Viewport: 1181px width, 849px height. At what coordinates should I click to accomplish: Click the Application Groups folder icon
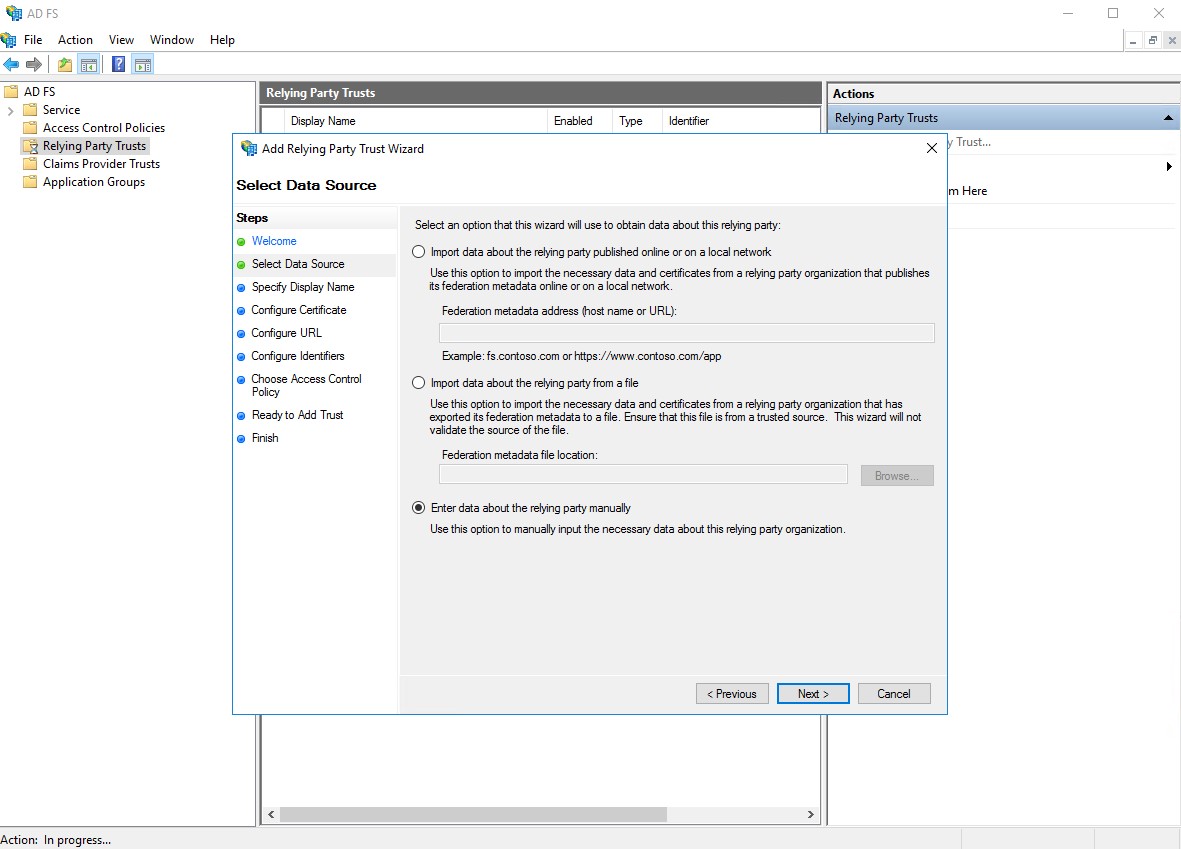tap(30, 182)
